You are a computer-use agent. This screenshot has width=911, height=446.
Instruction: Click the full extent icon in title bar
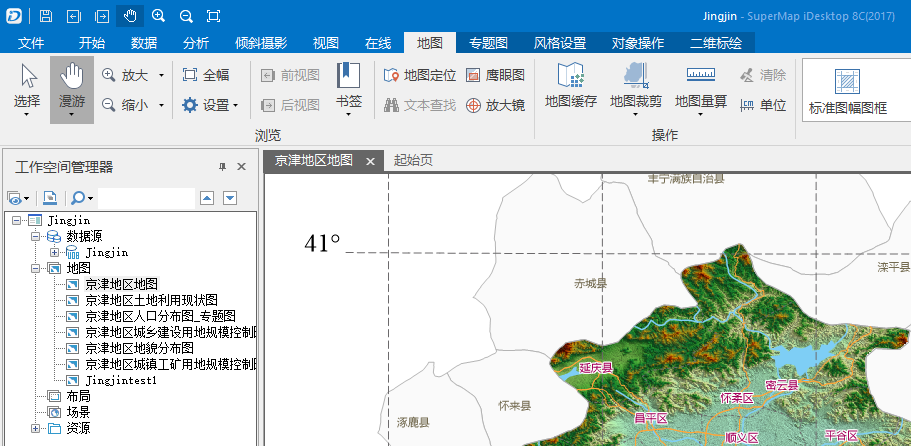[x=213, y=16]
